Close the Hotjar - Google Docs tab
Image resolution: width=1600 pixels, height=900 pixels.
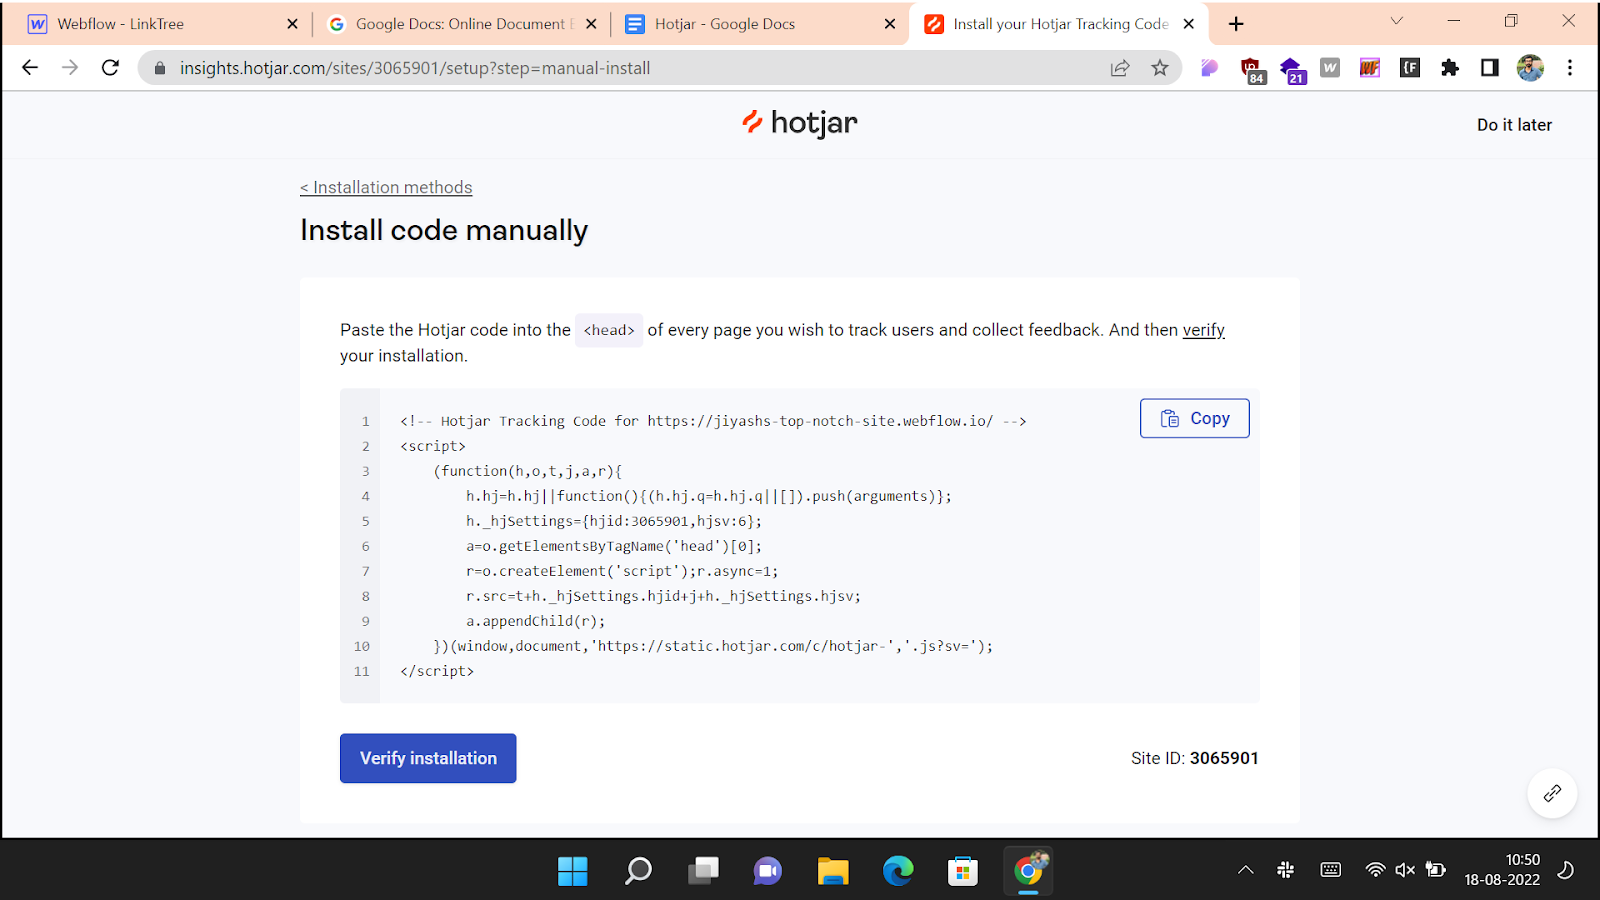tap(890, 24)
